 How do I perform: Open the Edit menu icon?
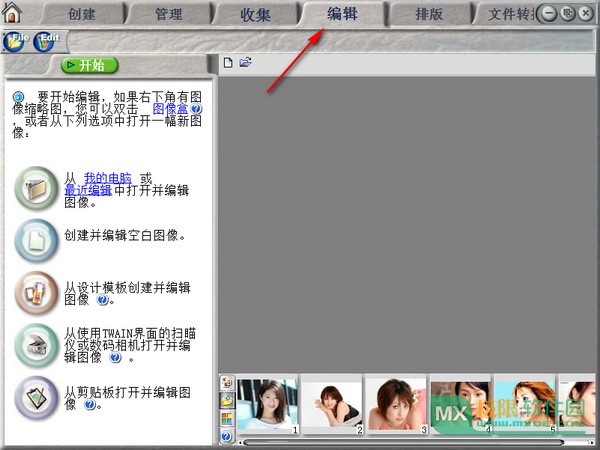(46, 41)
